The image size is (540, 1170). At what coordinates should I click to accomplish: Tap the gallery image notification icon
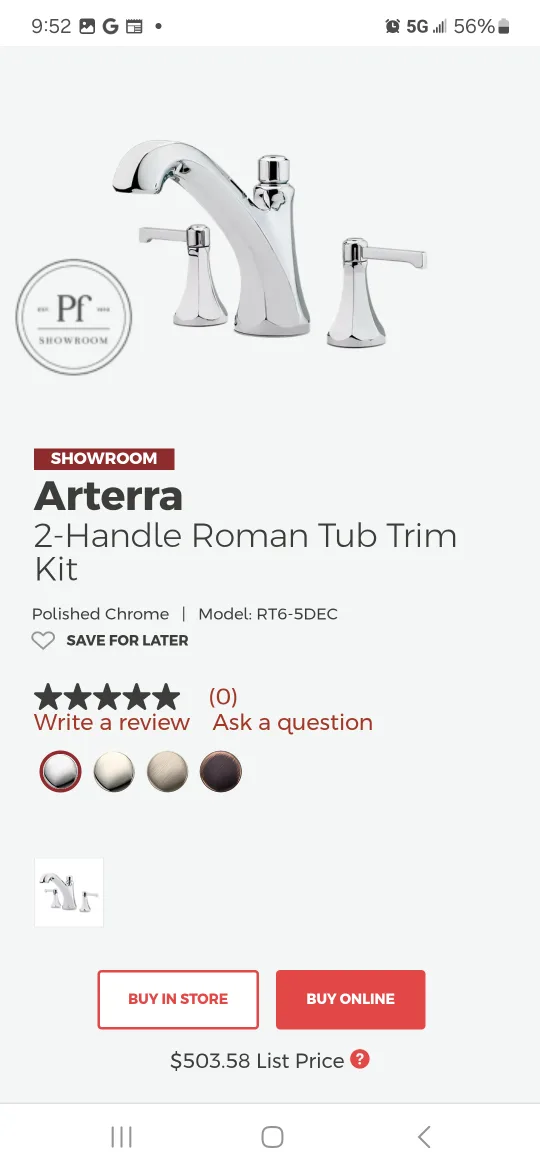(x=87, y=27)
